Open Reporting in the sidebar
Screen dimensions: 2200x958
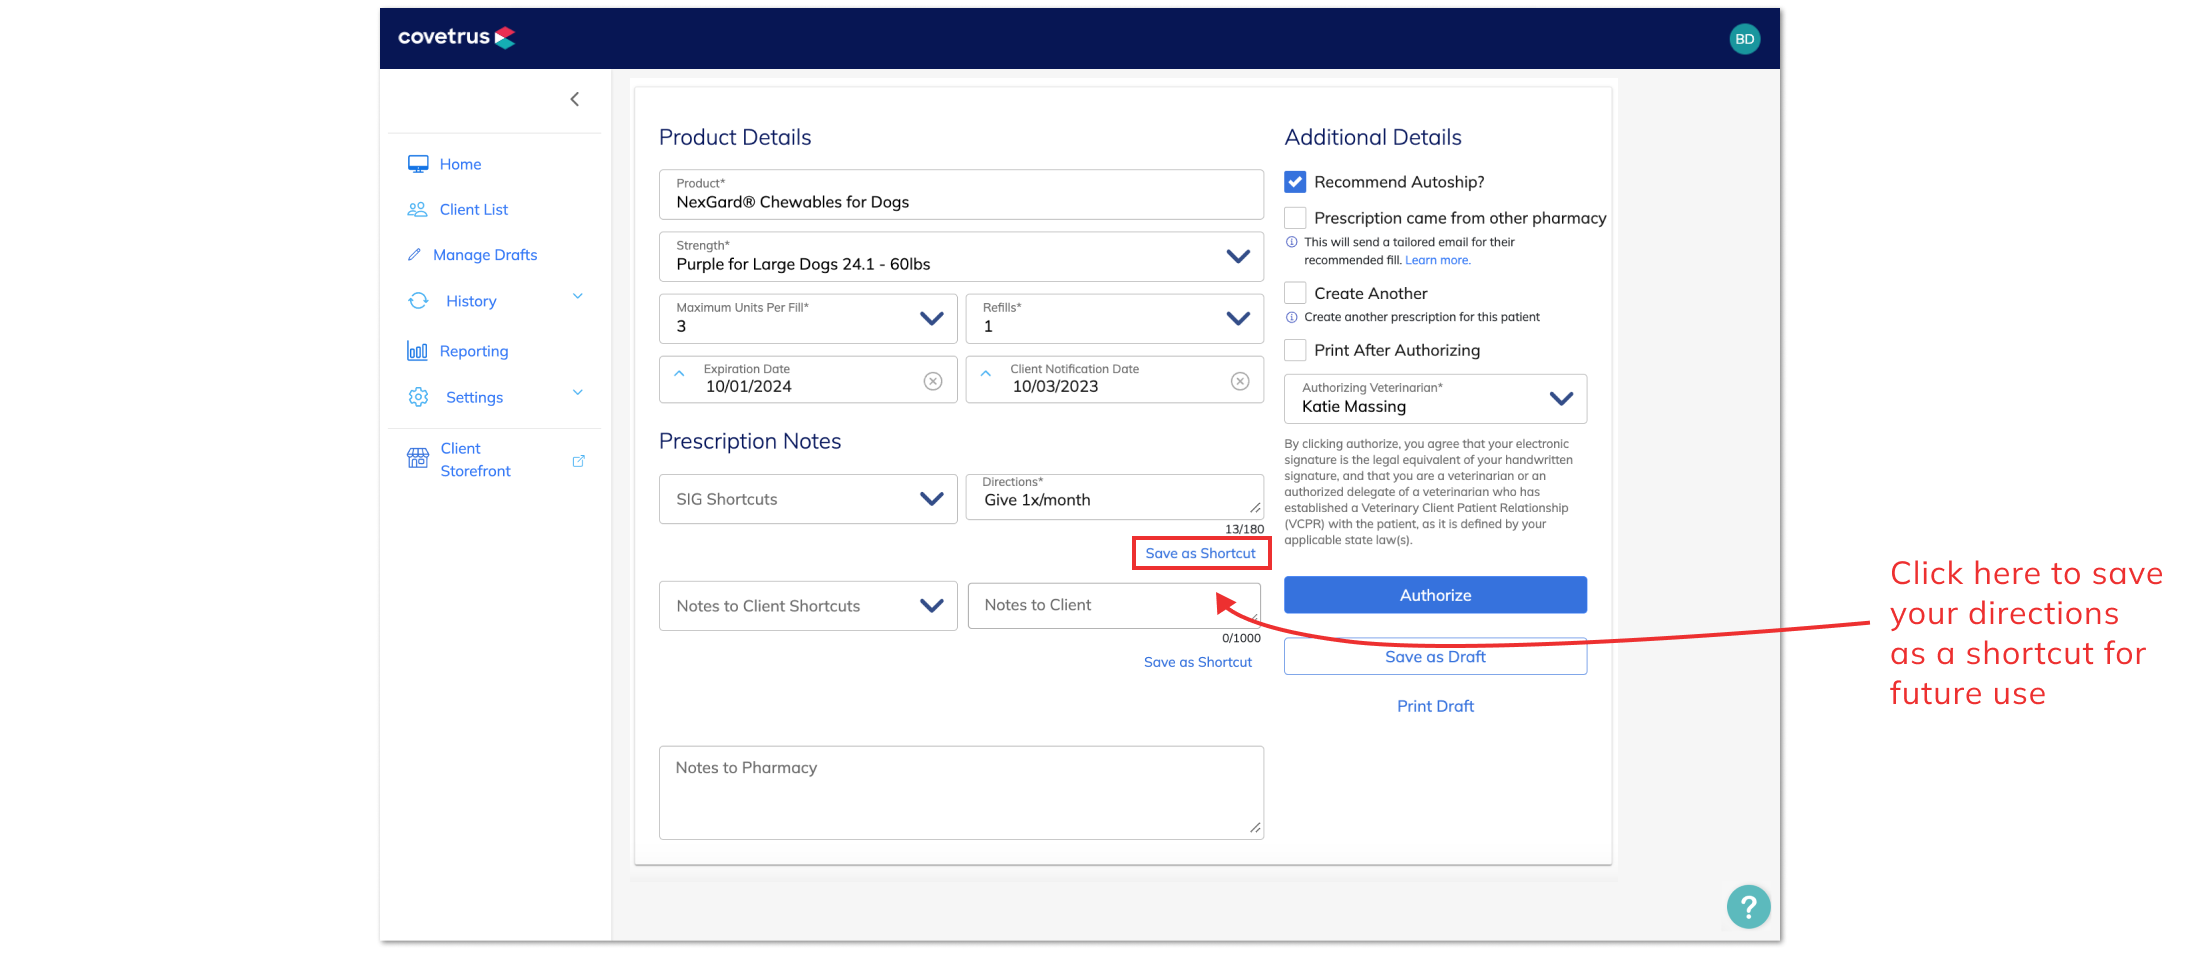point(474,351)
